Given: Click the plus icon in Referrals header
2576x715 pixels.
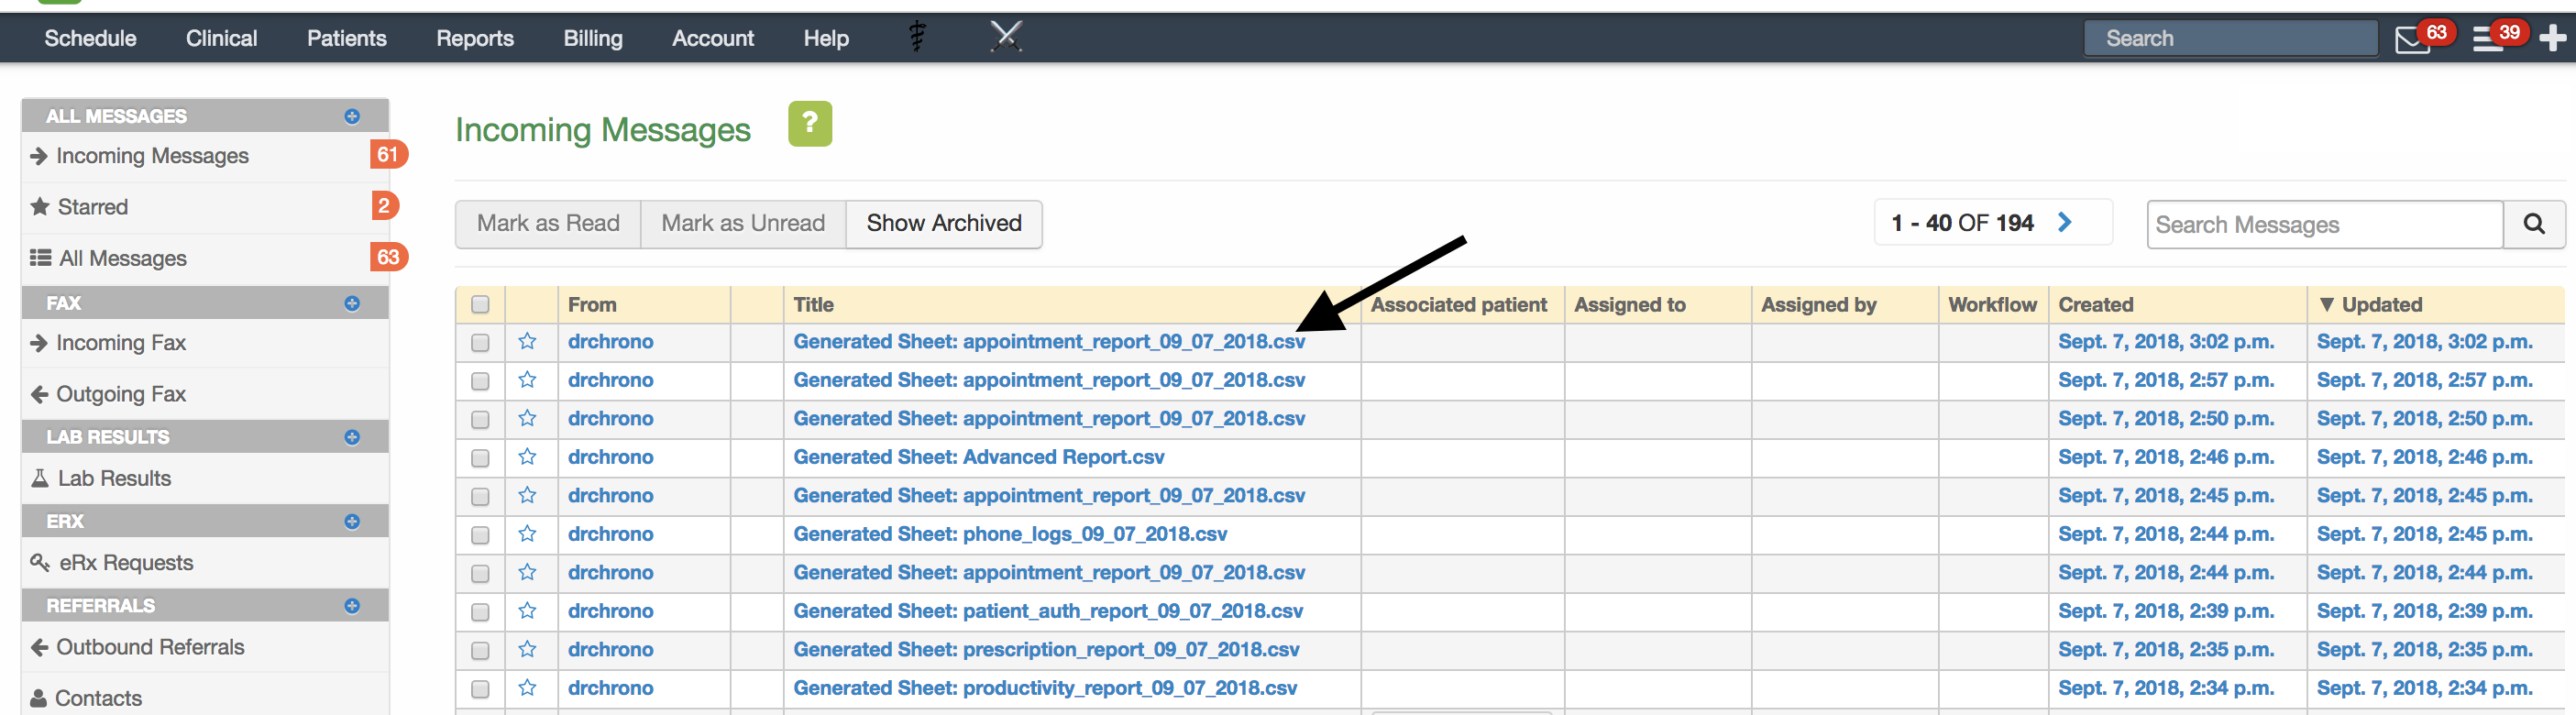Looking at the screenshot, I should click(x=352, y=605).
